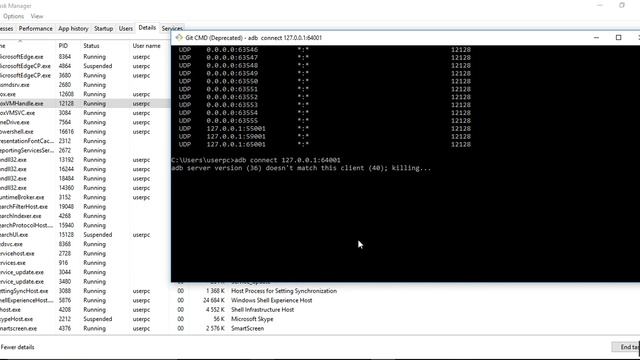Select the process row with PID 3680
The height and width of the screenshot is (360, 640).
pos(84,76)
